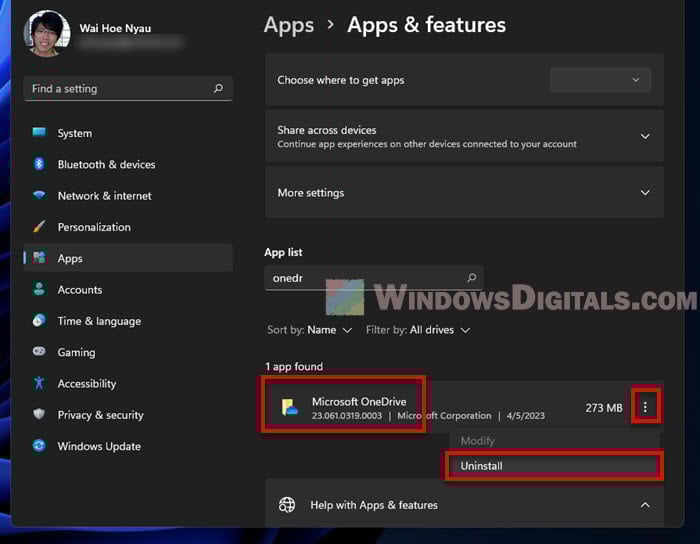Click the Windows Update sync icon
700x544 pixels.
tap(39, 445)
